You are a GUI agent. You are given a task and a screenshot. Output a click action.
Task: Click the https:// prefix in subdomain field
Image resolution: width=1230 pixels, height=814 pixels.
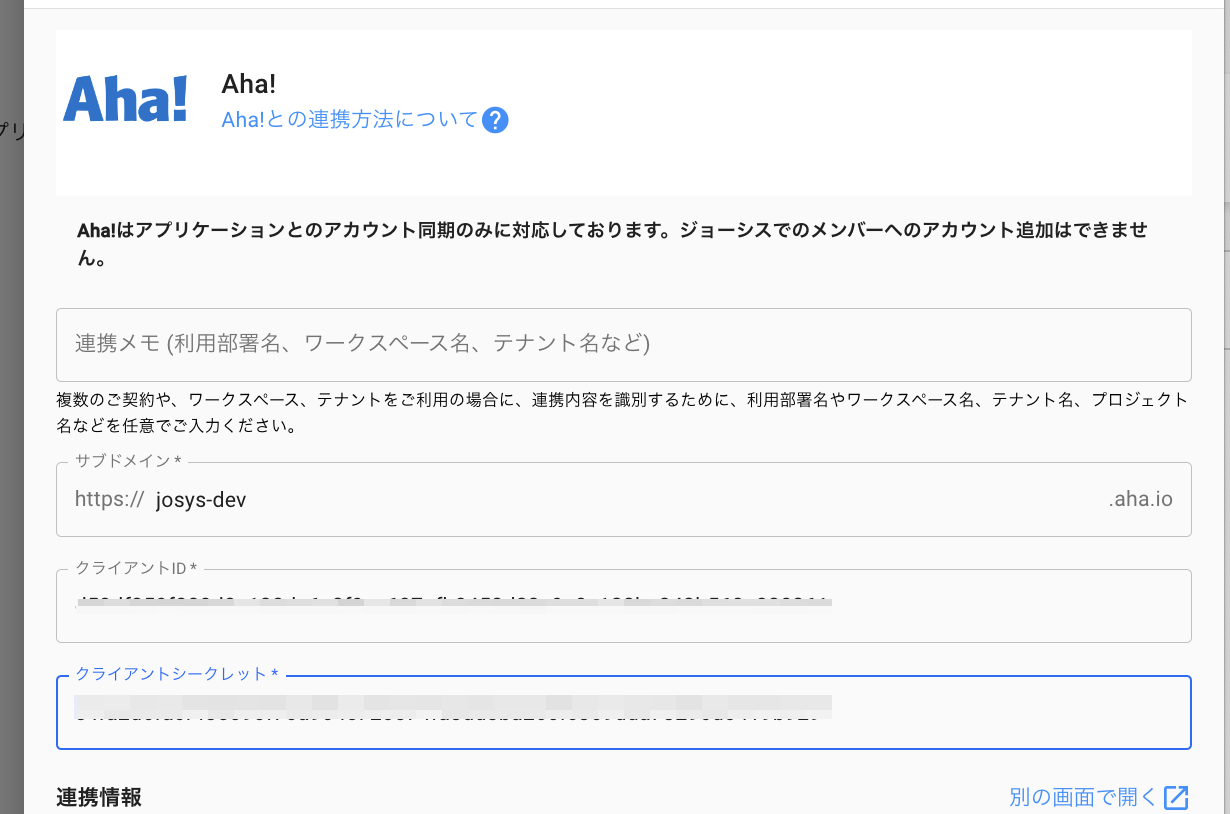pos(110,500)
